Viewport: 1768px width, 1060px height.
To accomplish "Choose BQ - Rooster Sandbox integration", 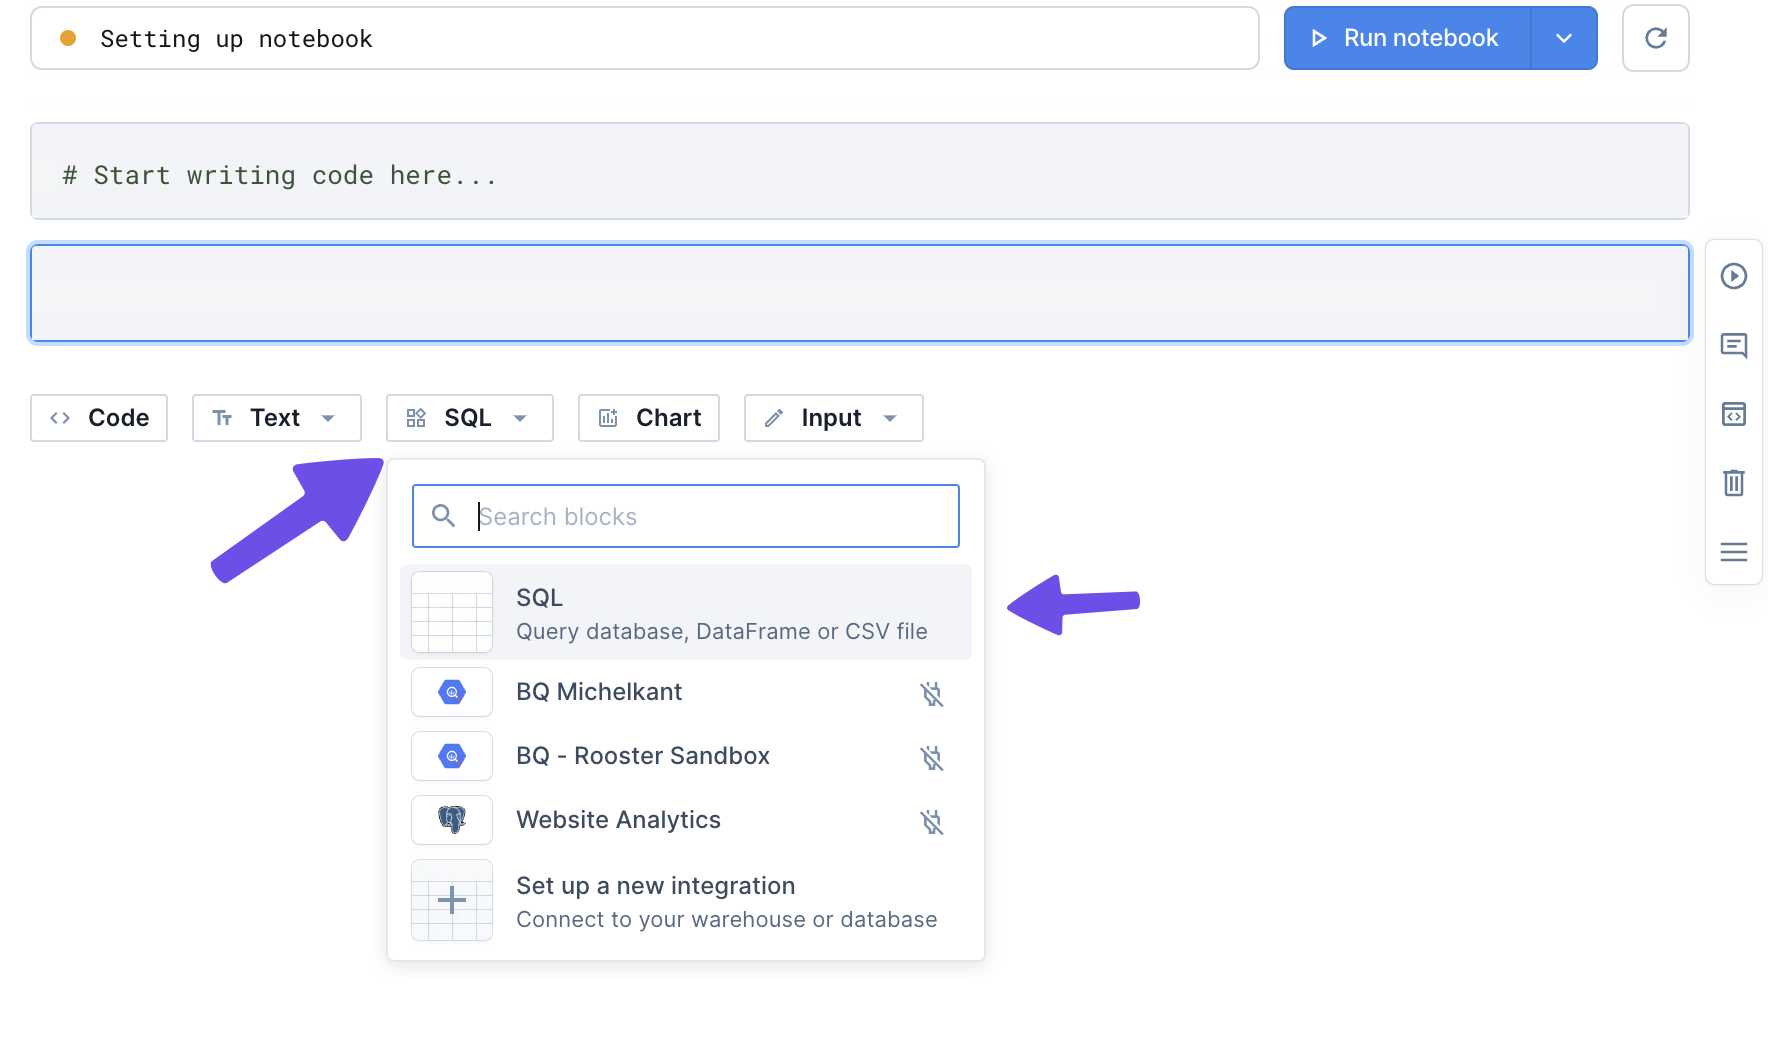I will click(686, 756).
